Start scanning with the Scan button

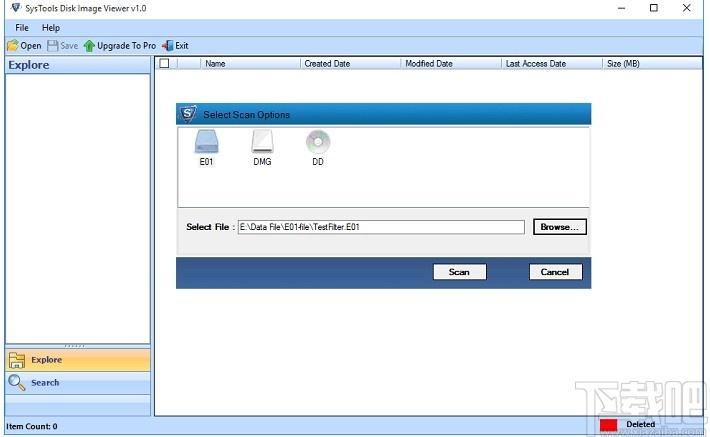point(459,272)
